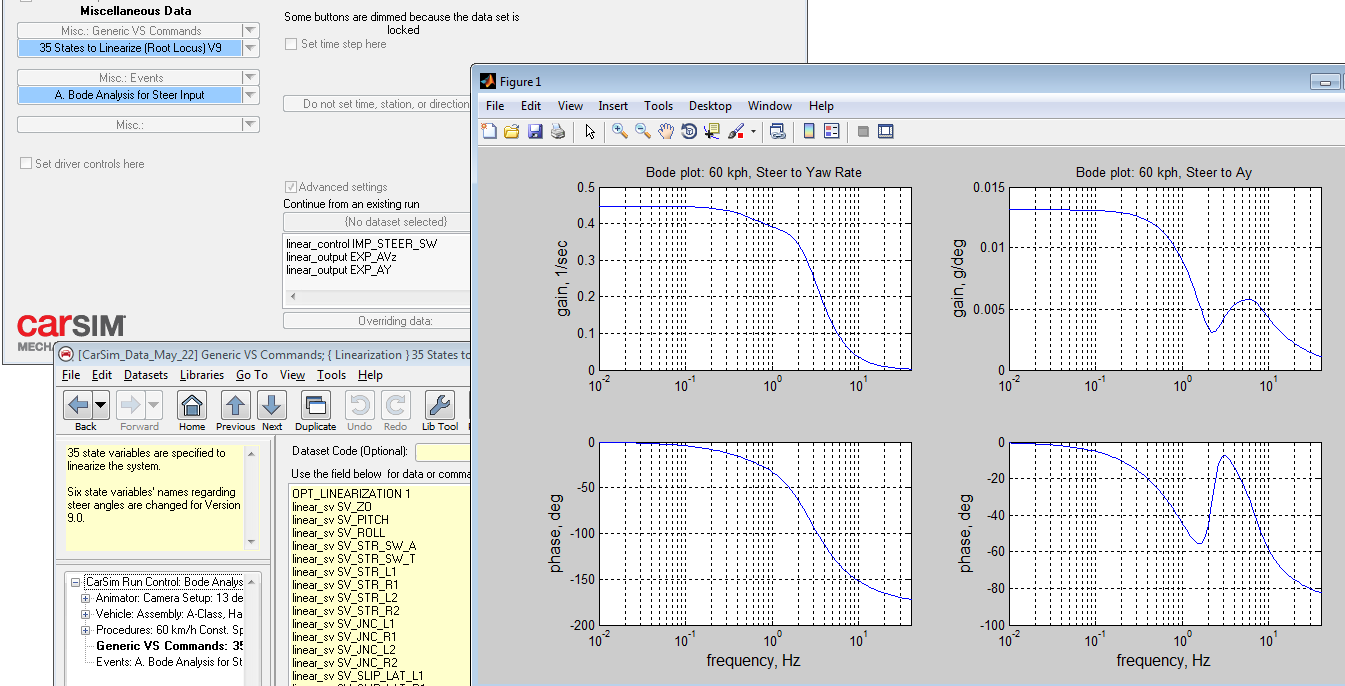1345x686 pixels.
Task: Click the MATLAB logo in Figure 1 title bar
Action: pos(488,81)
